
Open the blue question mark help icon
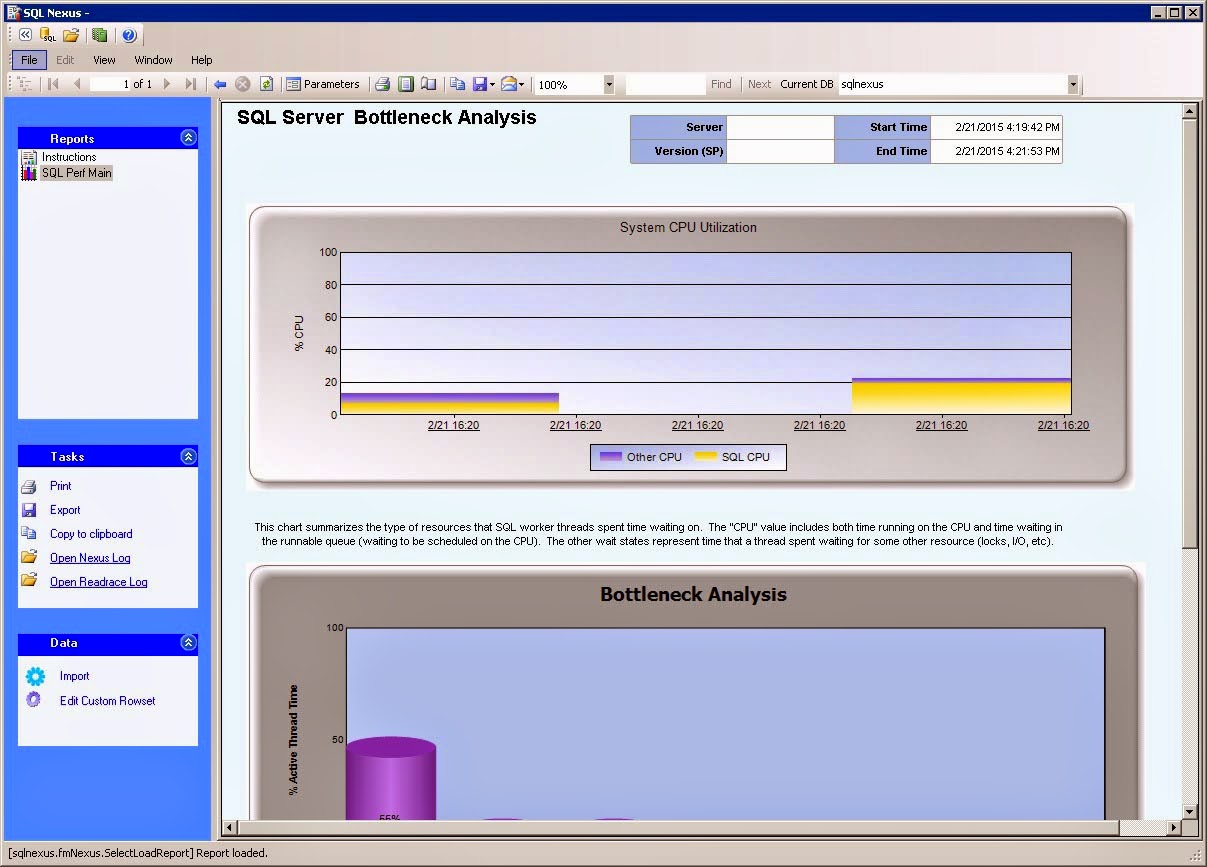tap(129, 35)
